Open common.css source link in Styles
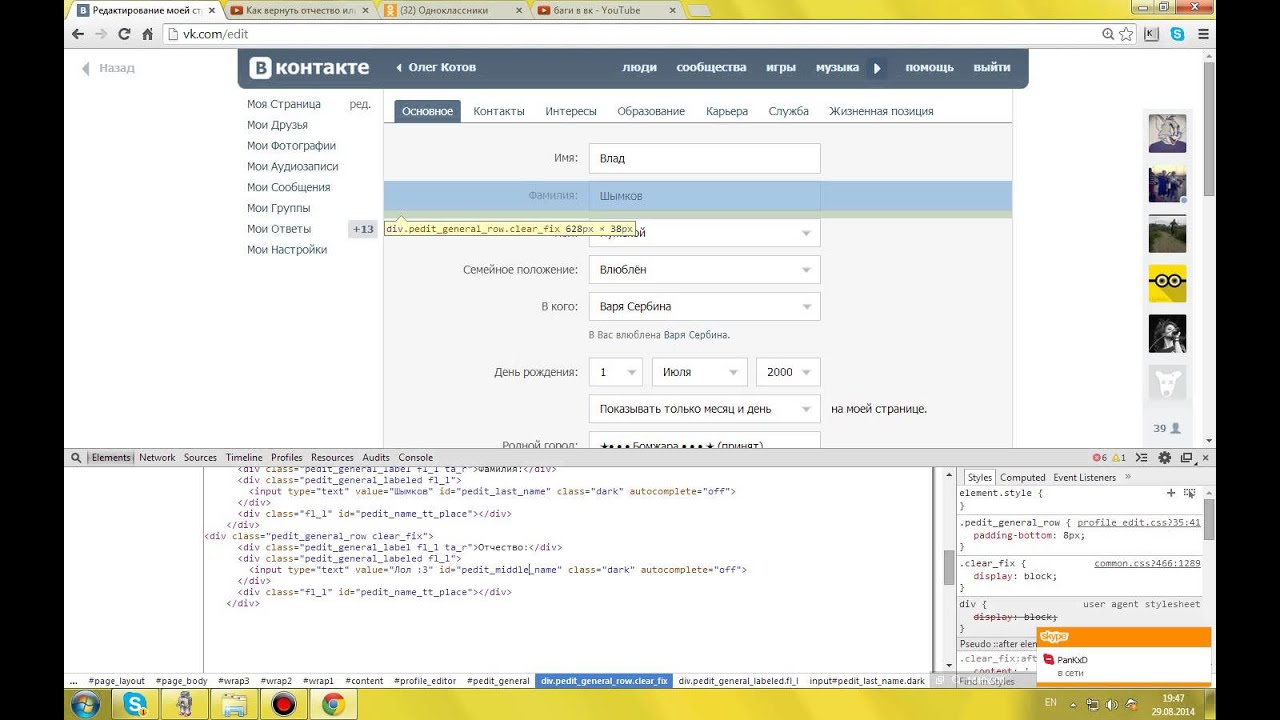Image resolution: width=1280 pixels, height=720 pixels. 1147,563
